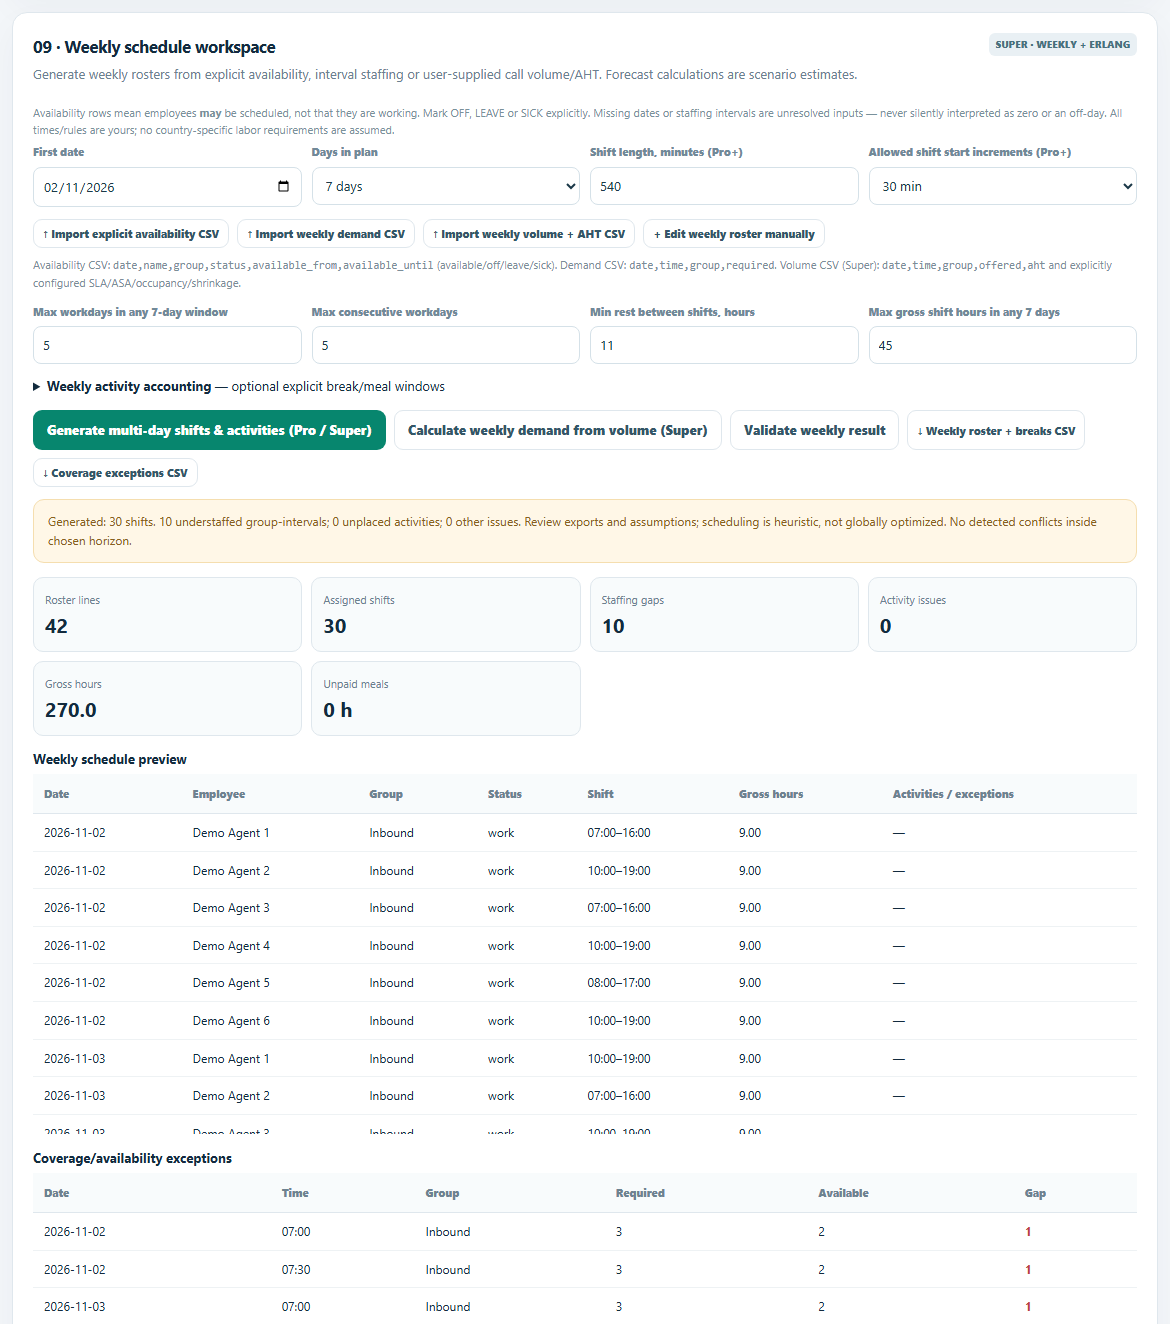This screenshot has height=1324, width=1170.
Task: Open the Days in plan dropdown
Action: click(x=445, y=186)
